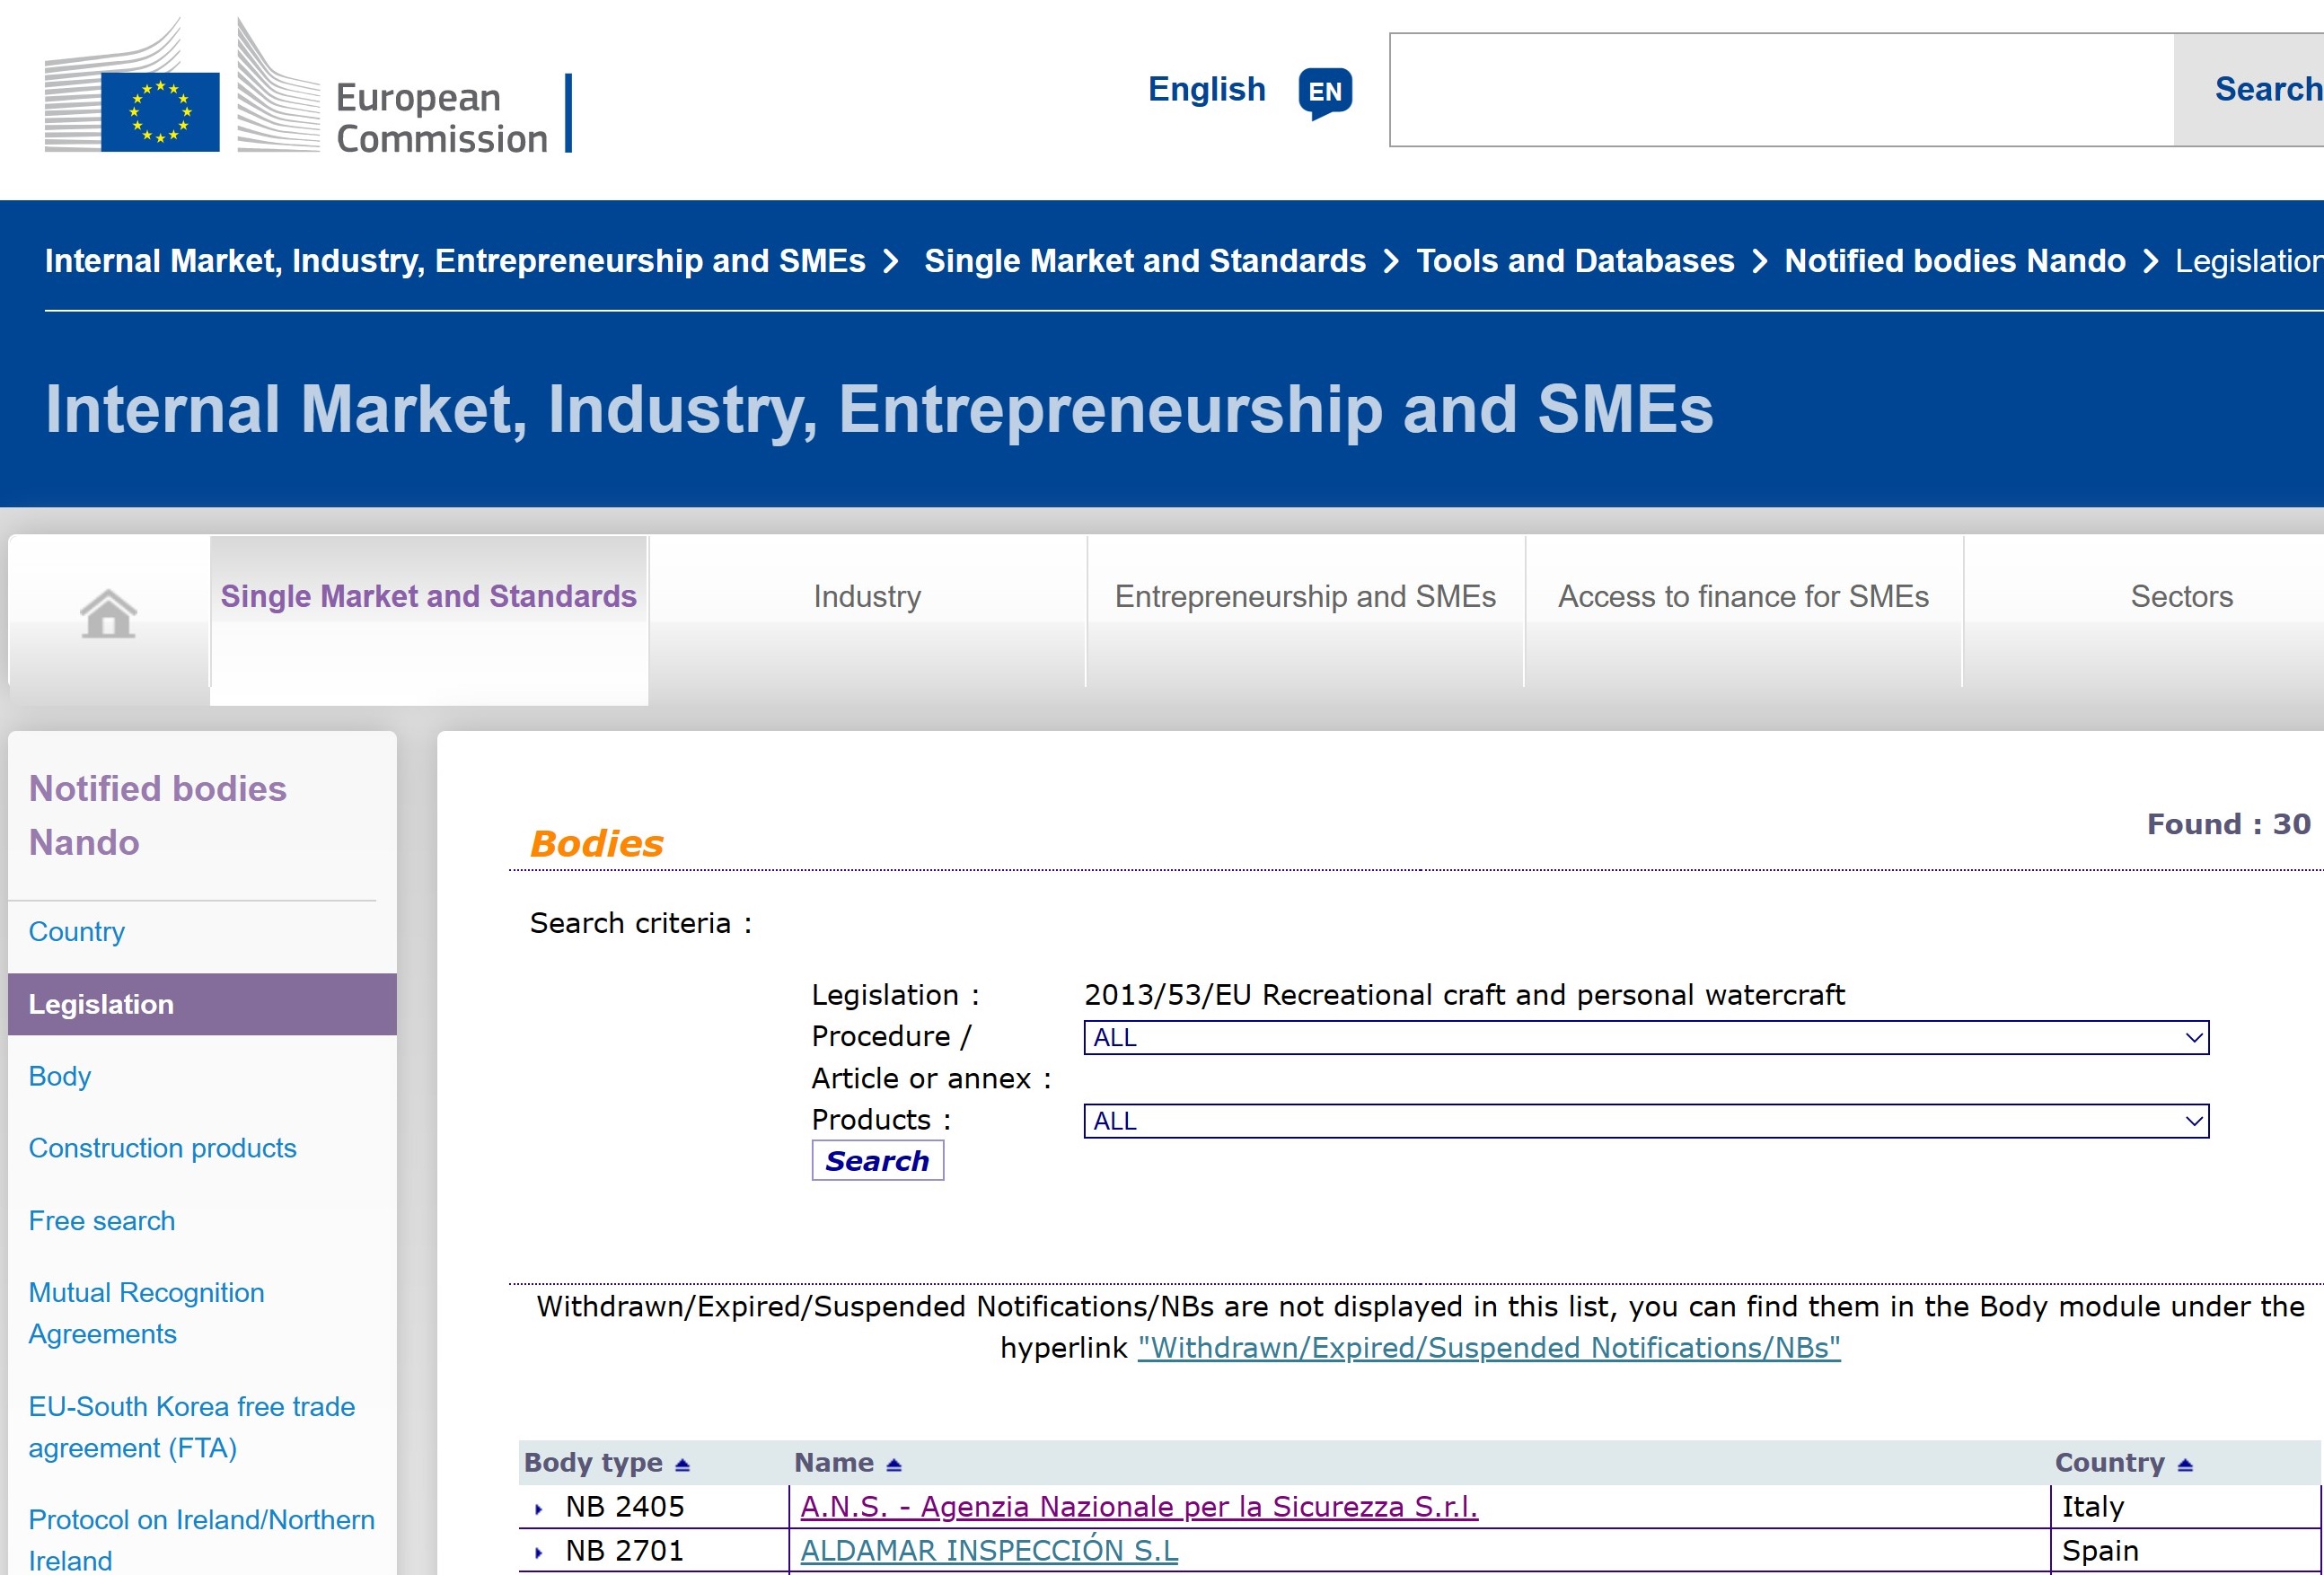Click Free search in sidebar
This screenshot has width=2324, height=1575.
click(102, 1221)
